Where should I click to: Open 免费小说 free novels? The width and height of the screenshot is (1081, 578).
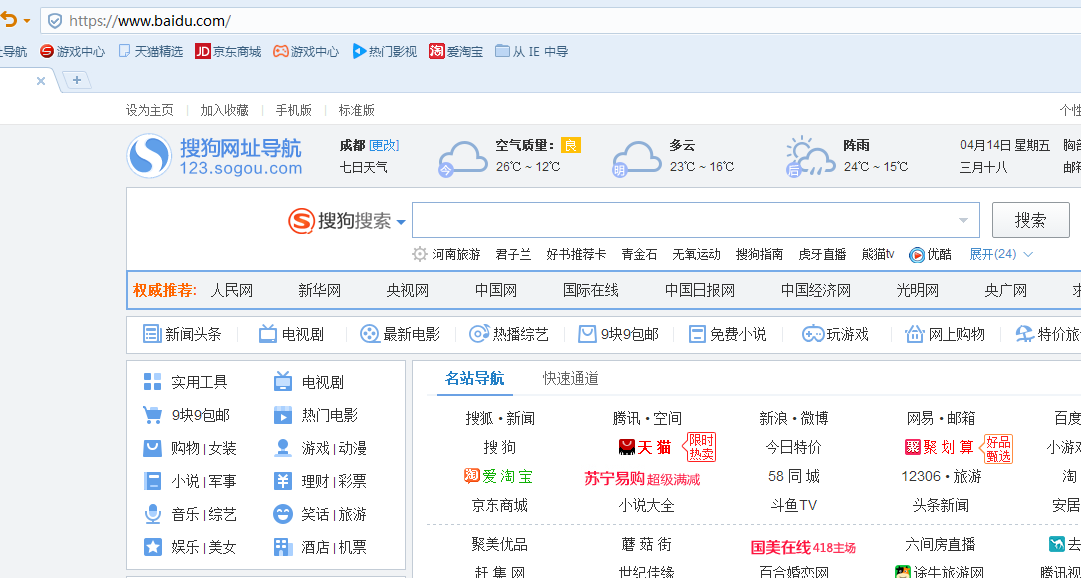tap(727, 335)
